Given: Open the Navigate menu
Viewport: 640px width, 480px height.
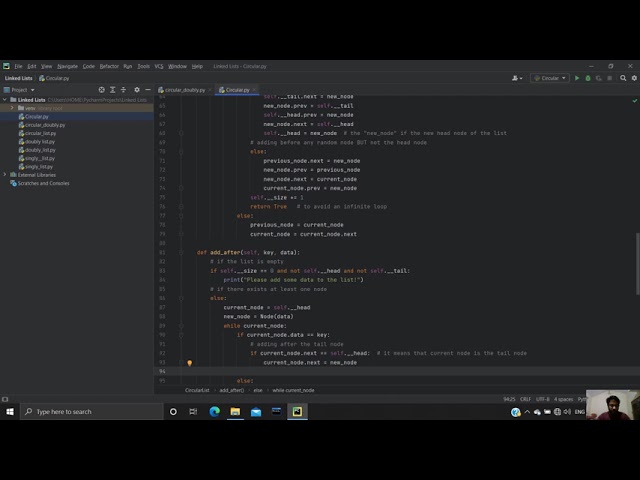Looking at the screenshot, I should tap(67, 66).
